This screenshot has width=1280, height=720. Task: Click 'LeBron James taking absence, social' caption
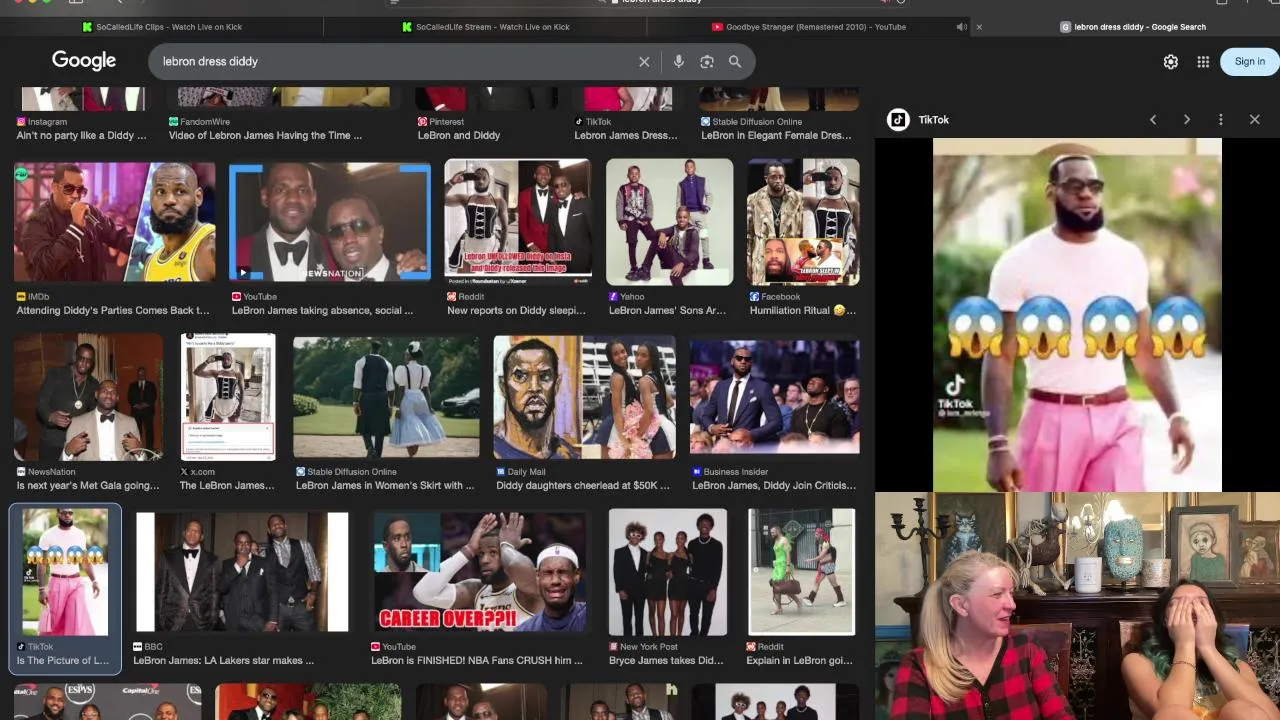tap(322, 310)
